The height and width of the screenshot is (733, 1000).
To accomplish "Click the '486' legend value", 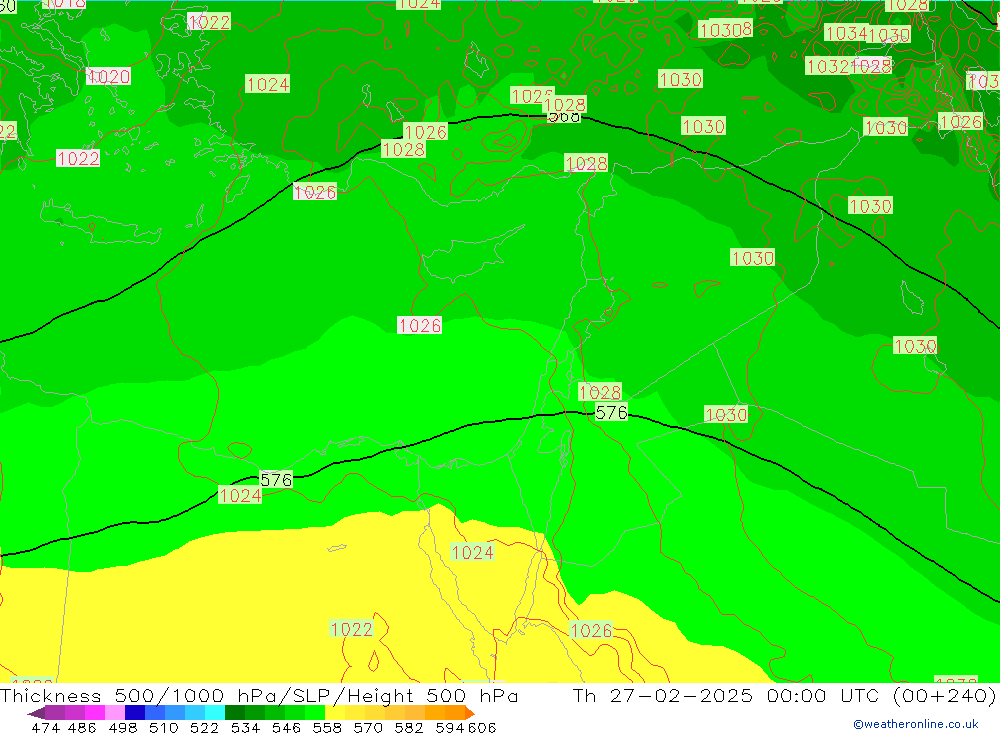I will click(80, 727).
